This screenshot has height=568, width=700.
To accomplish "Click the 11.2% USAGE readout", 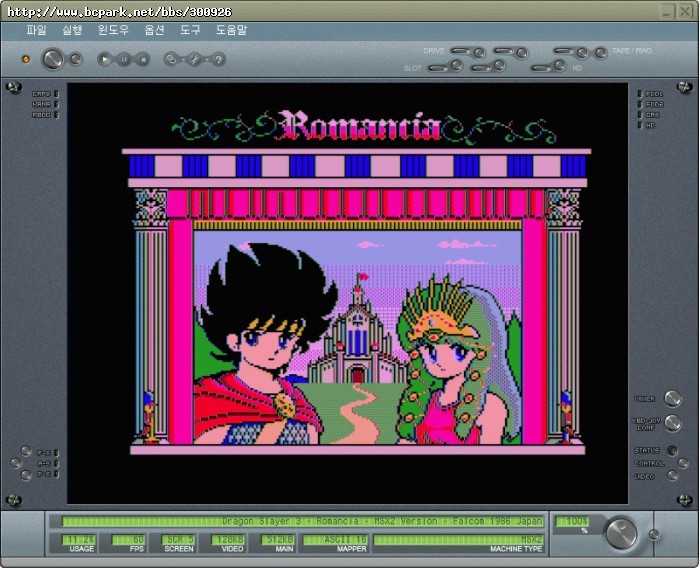I will tap(79, 539).
